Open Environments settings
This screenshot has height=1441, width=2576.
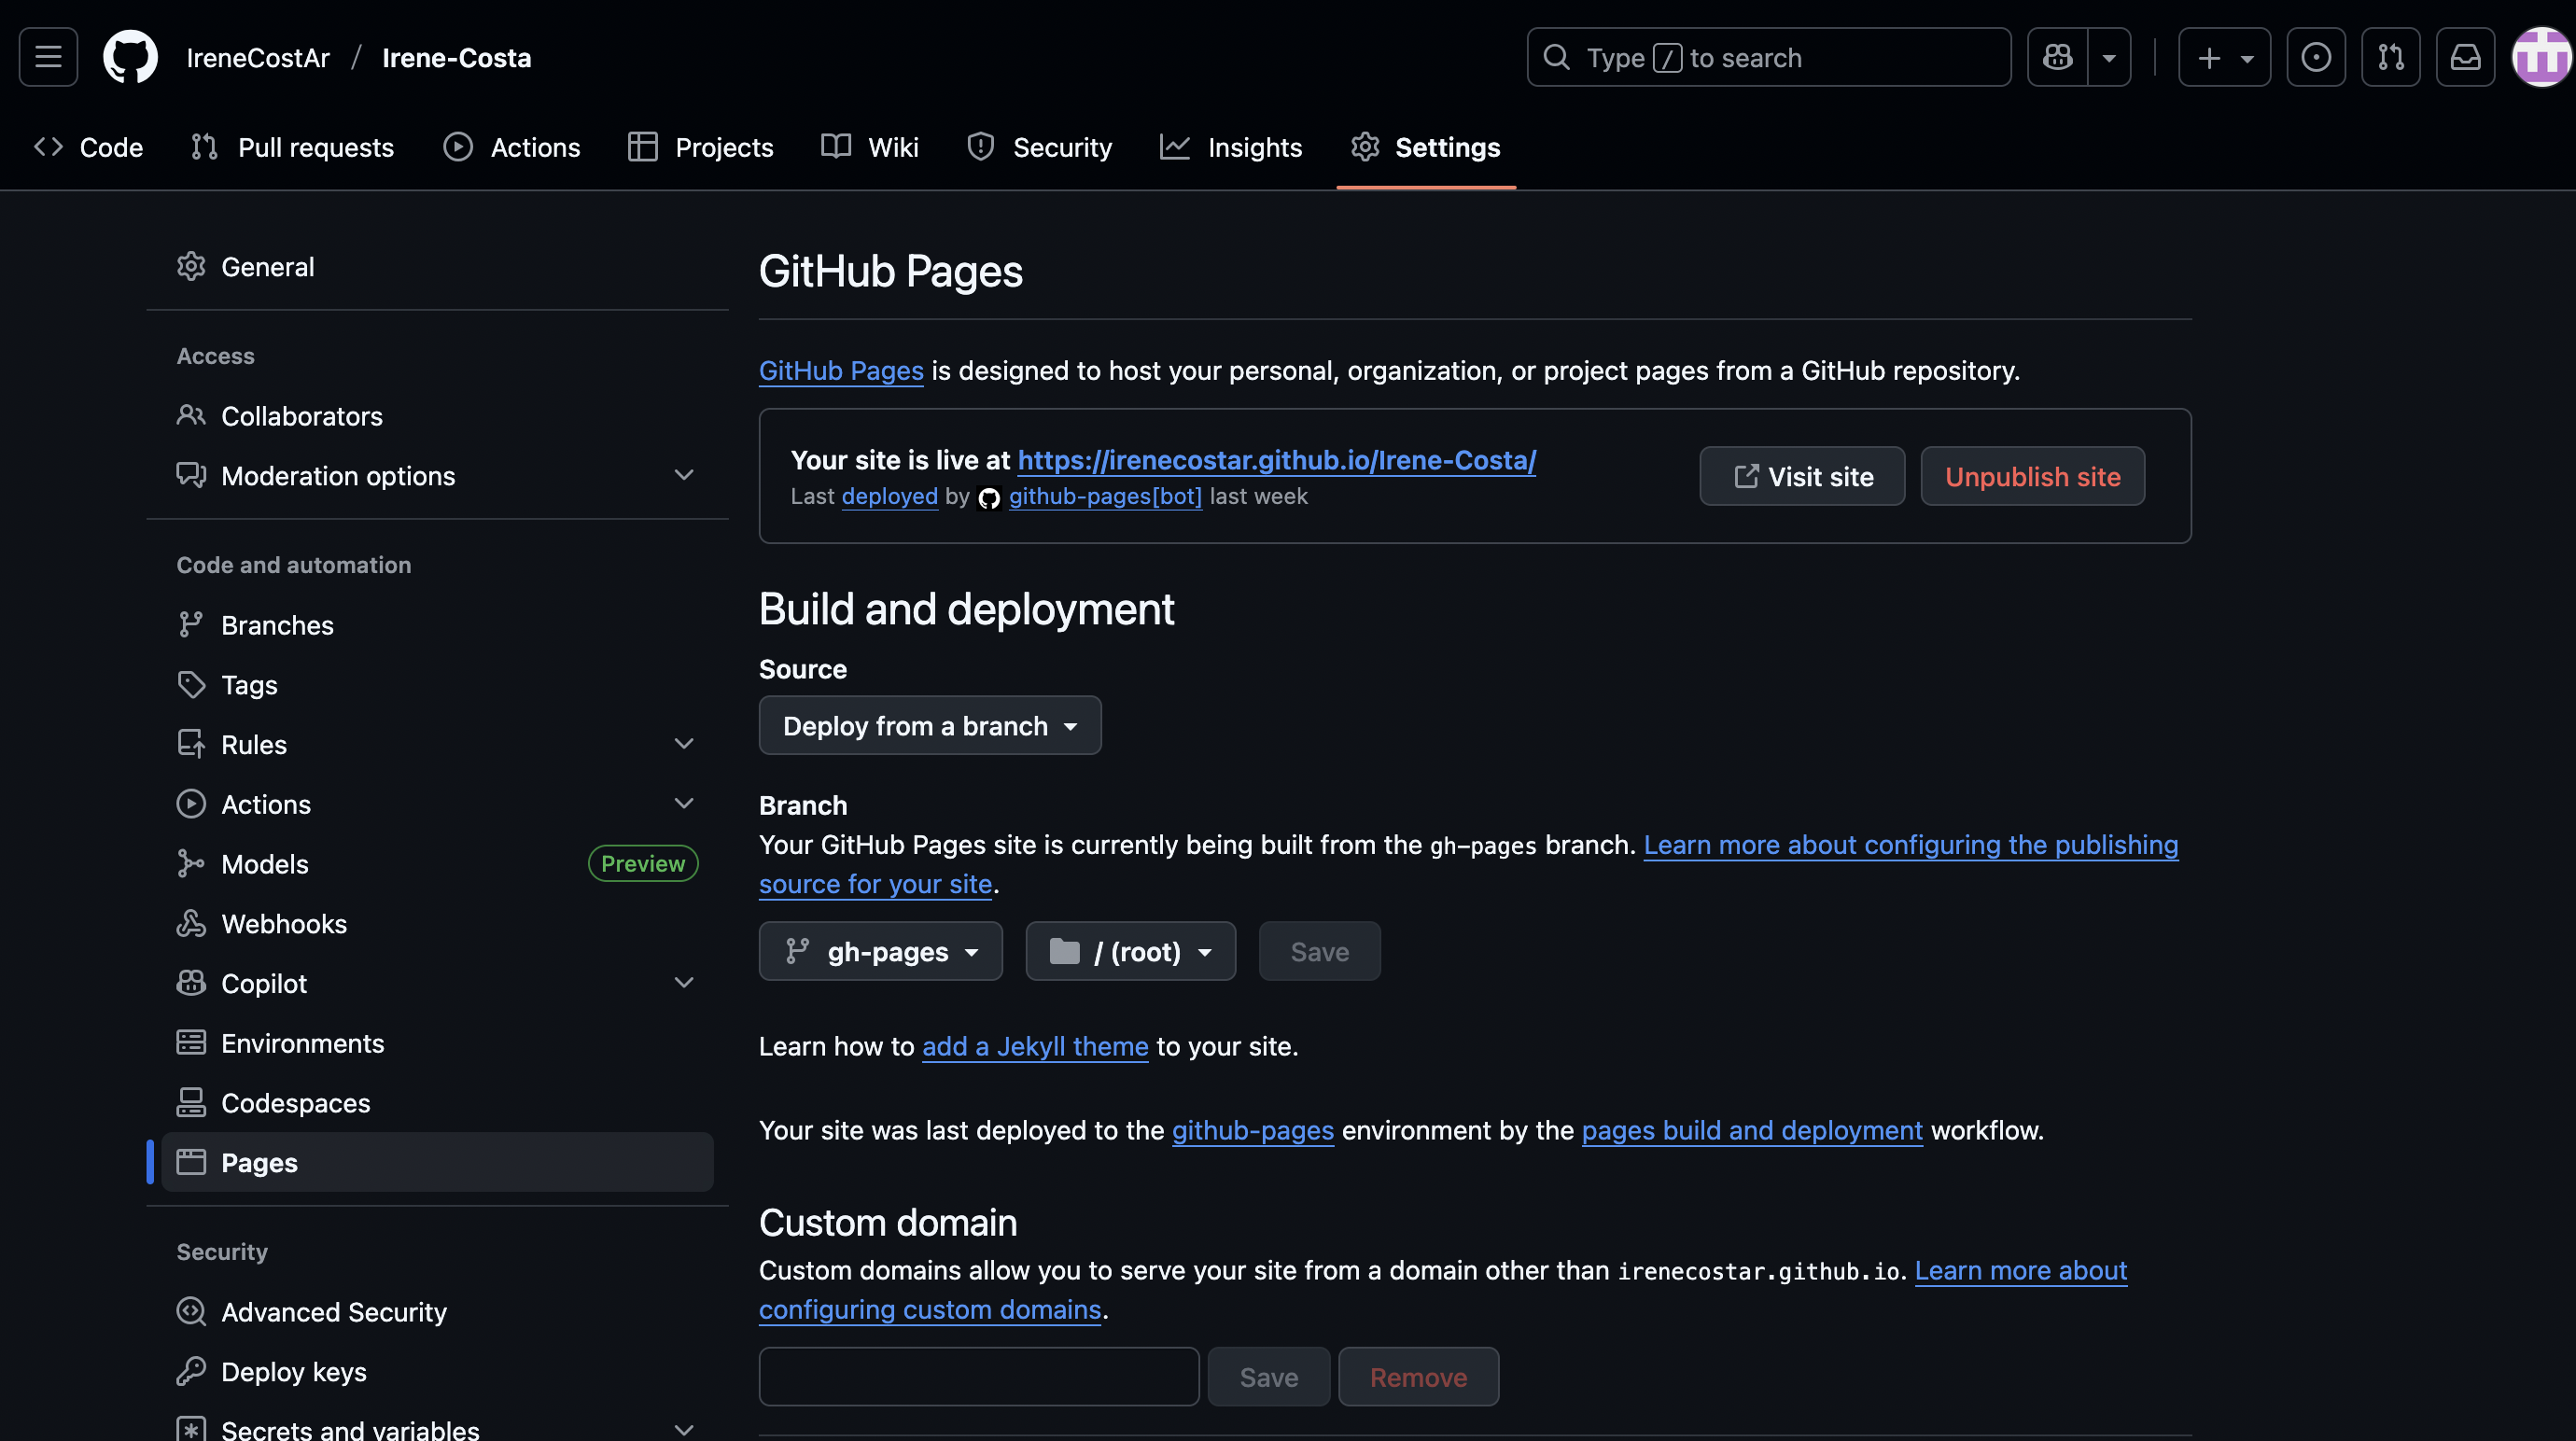click(x=437, y=1043)
